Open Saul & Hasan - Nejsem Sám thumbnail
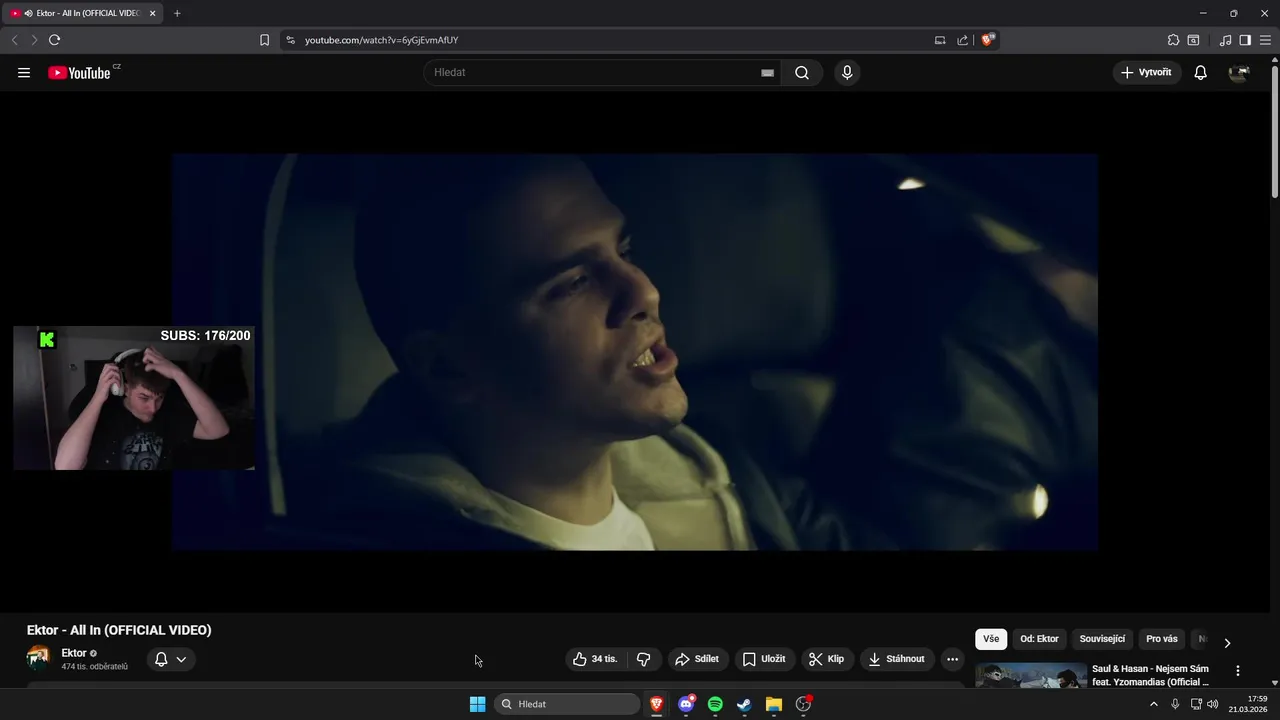The height and width of the screenshot is (720, 1280). tap(1031, 676)
